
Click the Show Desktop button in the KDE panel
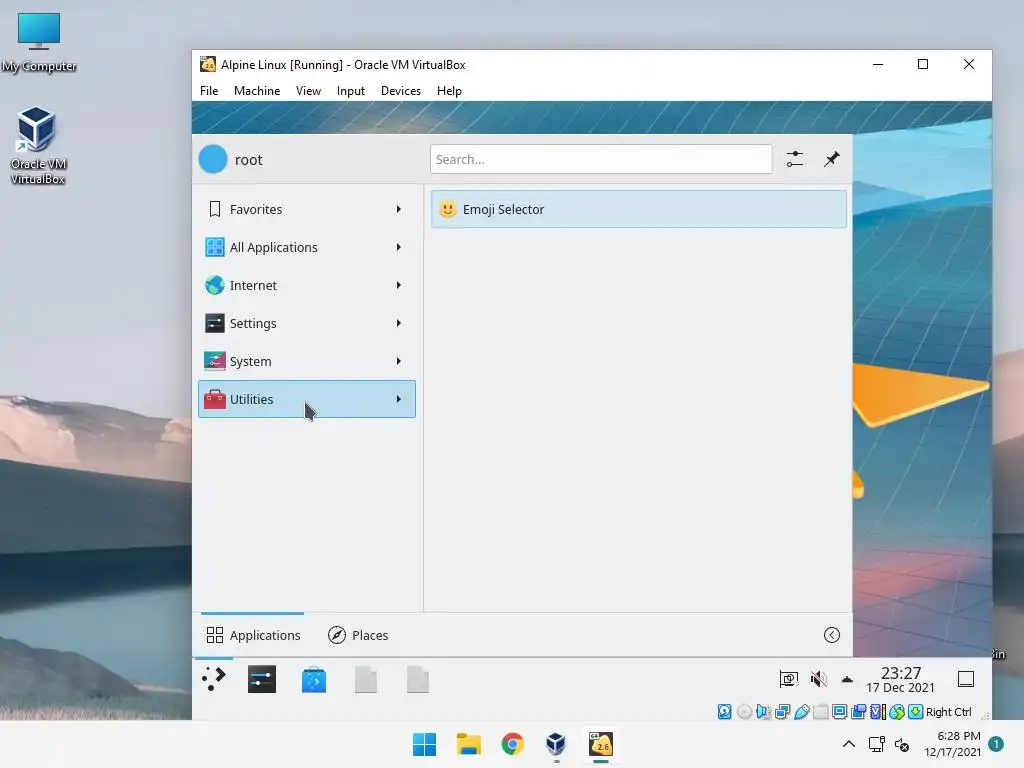tap(966, 679)
